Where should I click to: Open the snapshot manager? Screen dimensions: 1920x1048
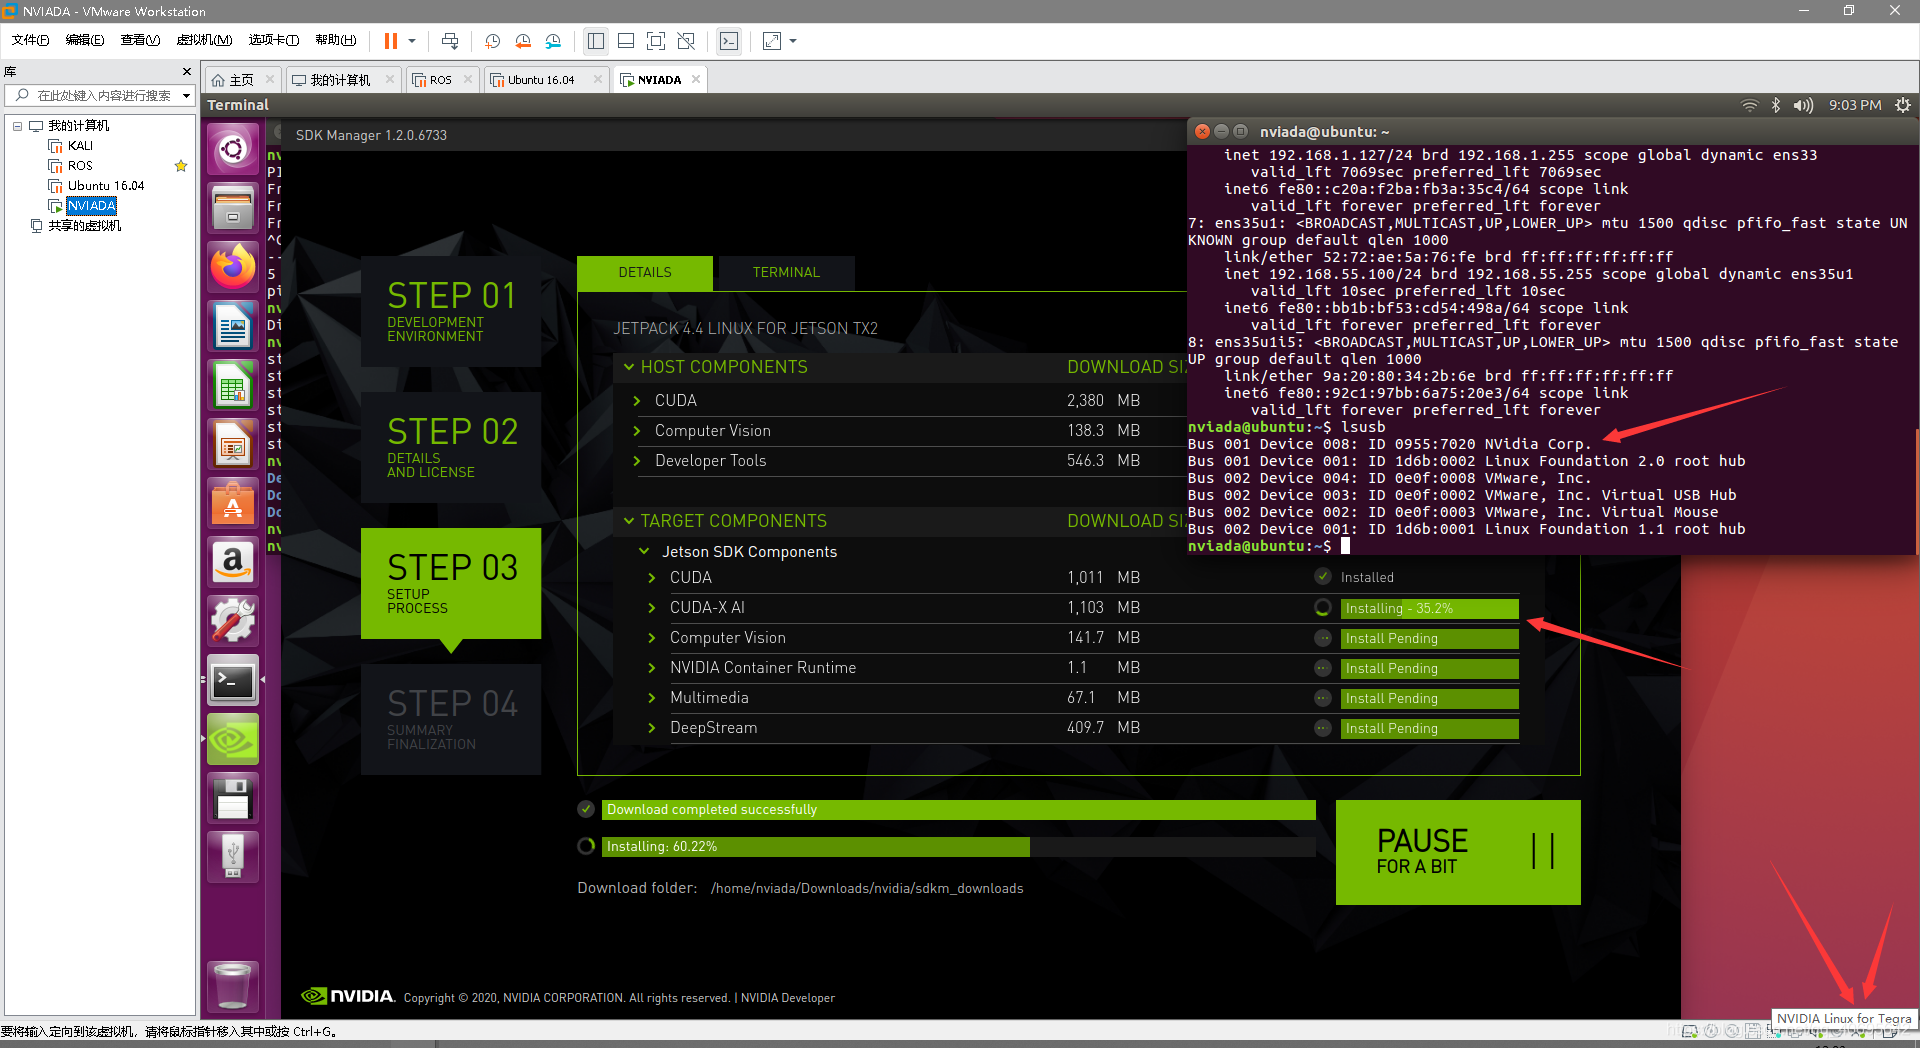[x=553, y=41]
